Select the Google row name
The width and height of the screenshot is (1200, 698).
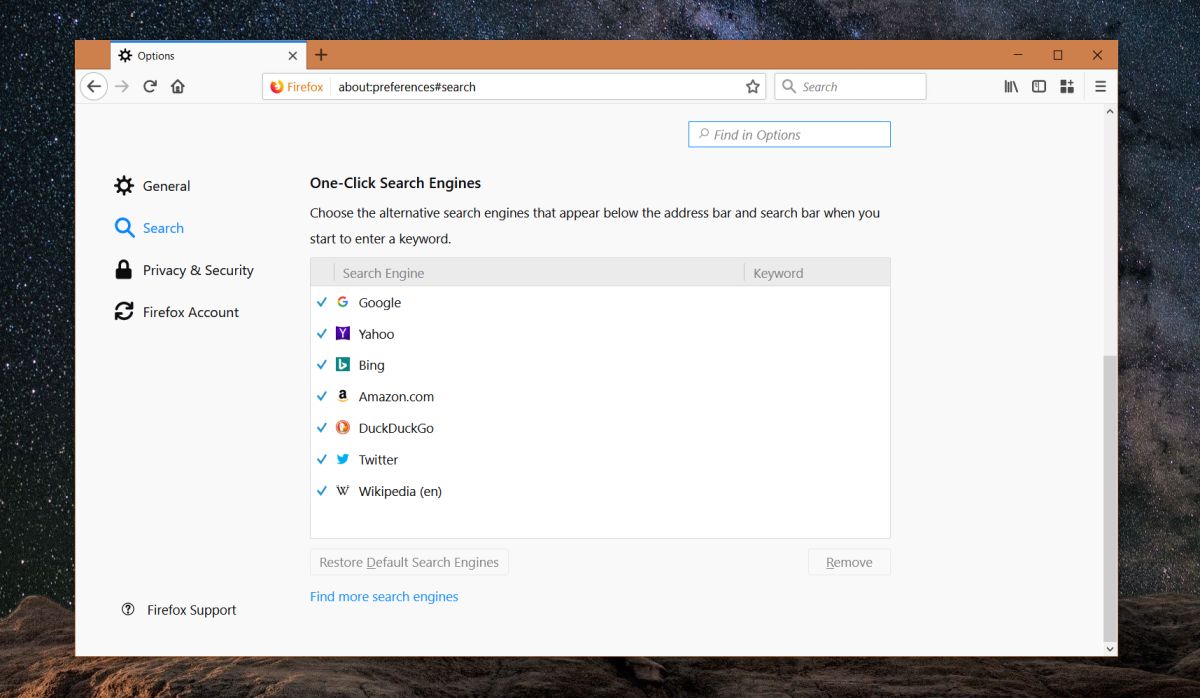coord(380,303)
